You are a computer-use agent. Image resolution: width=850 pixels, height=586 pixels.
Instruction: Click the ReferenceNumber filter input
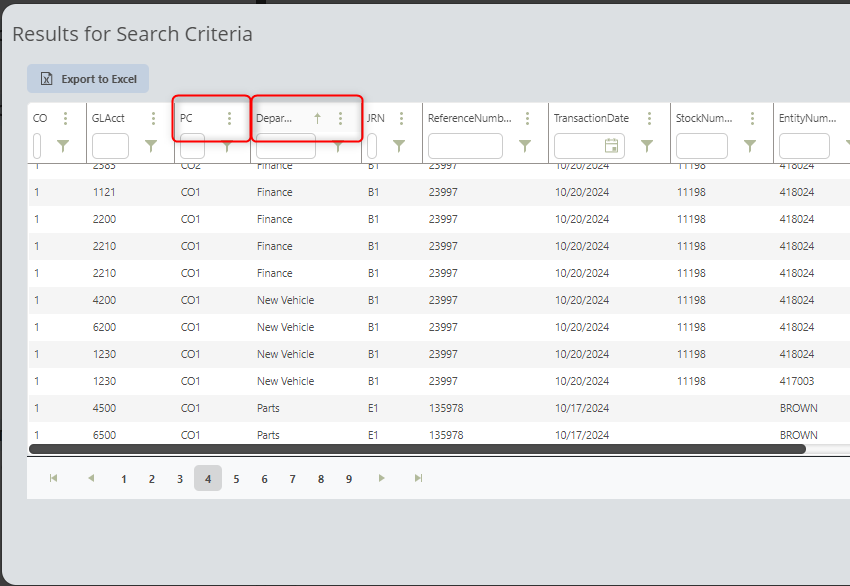465,146
